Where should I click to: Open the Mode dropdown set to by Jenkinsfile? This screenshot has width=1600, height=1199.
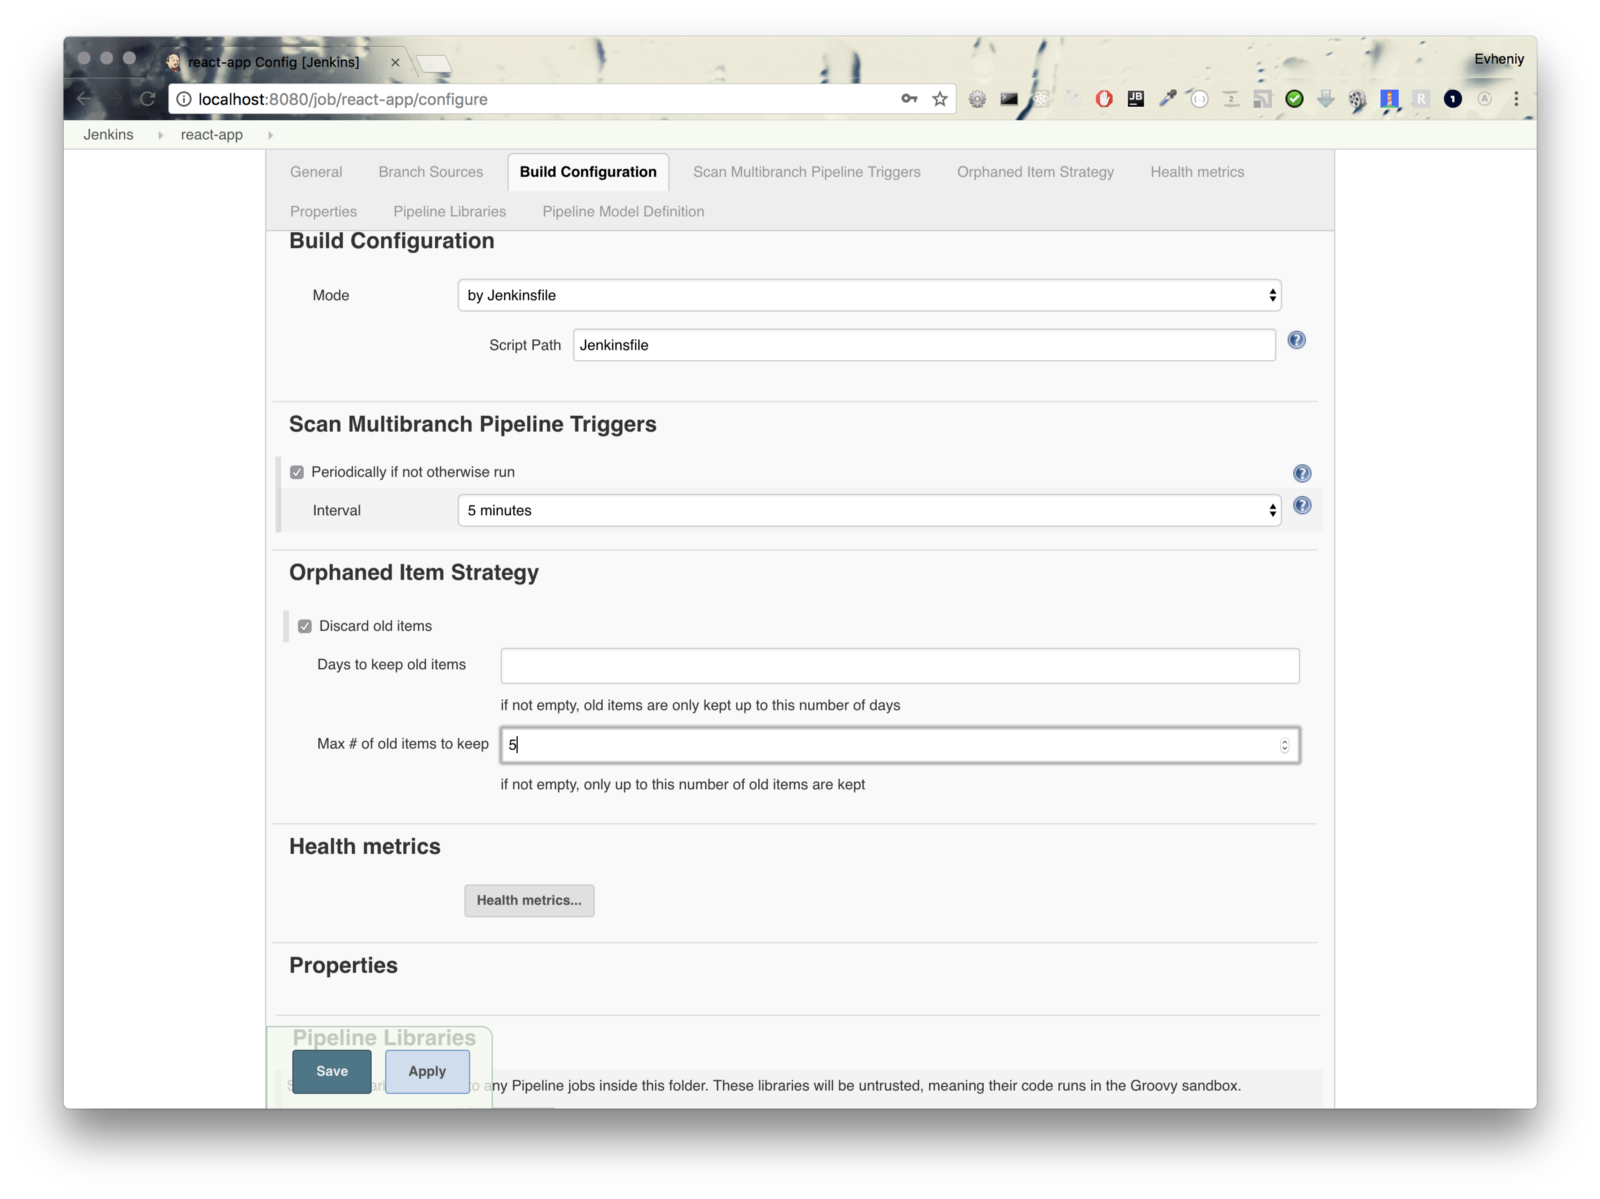(869, 295)
